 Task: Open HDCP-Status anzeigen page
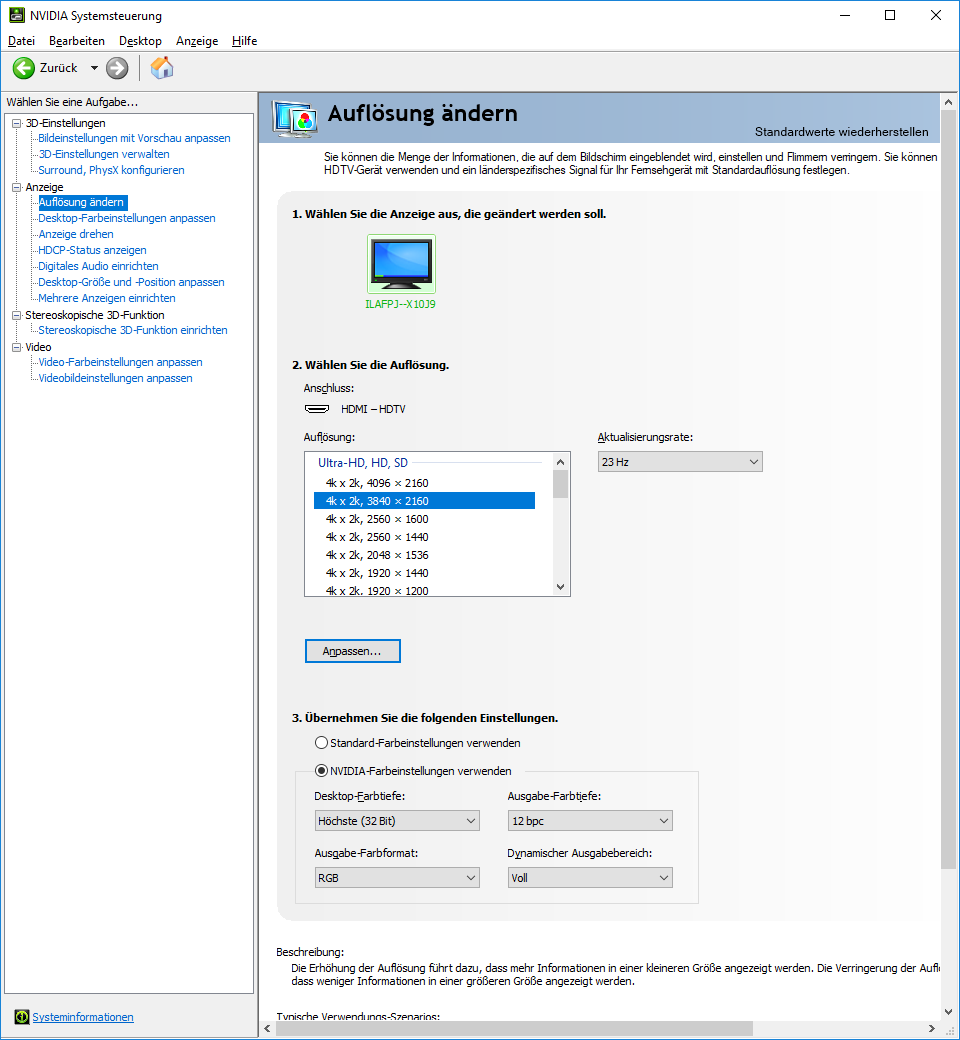click(92, 250)
